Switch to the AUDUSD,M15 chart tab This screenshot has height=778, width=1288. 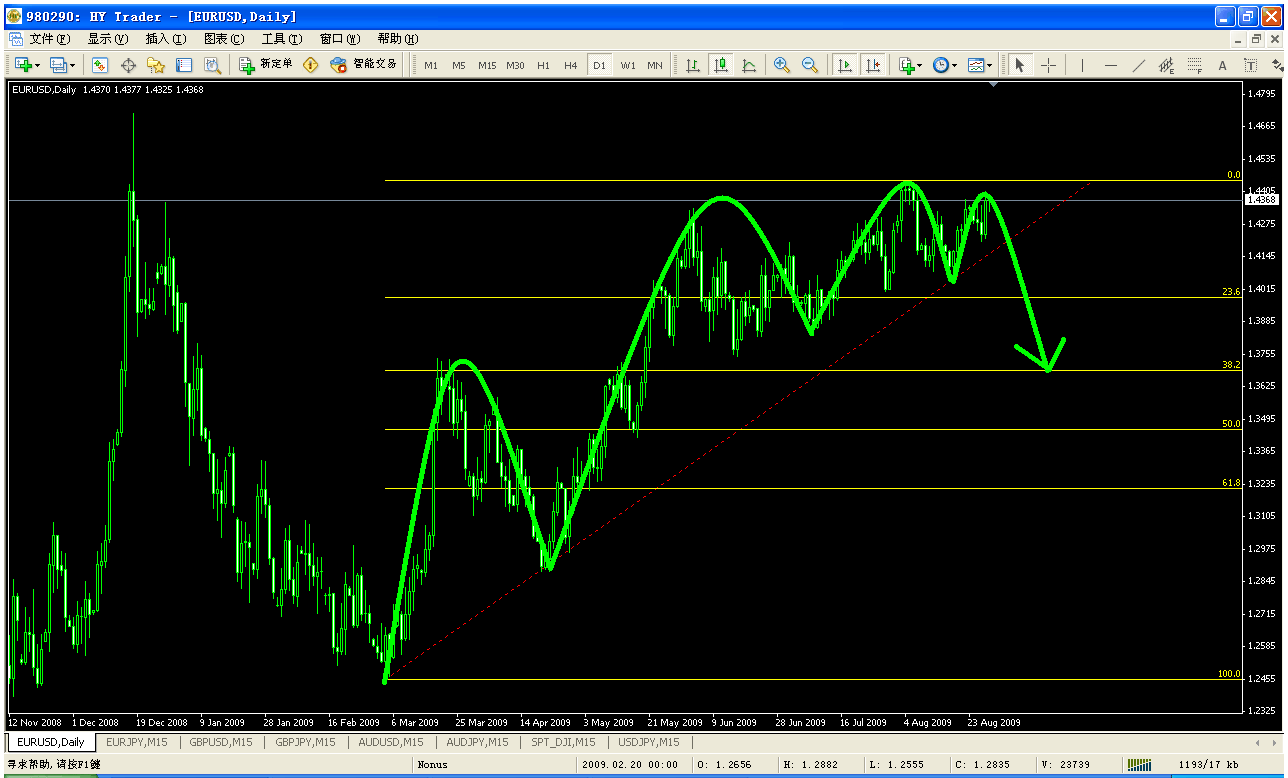point(392,742)
